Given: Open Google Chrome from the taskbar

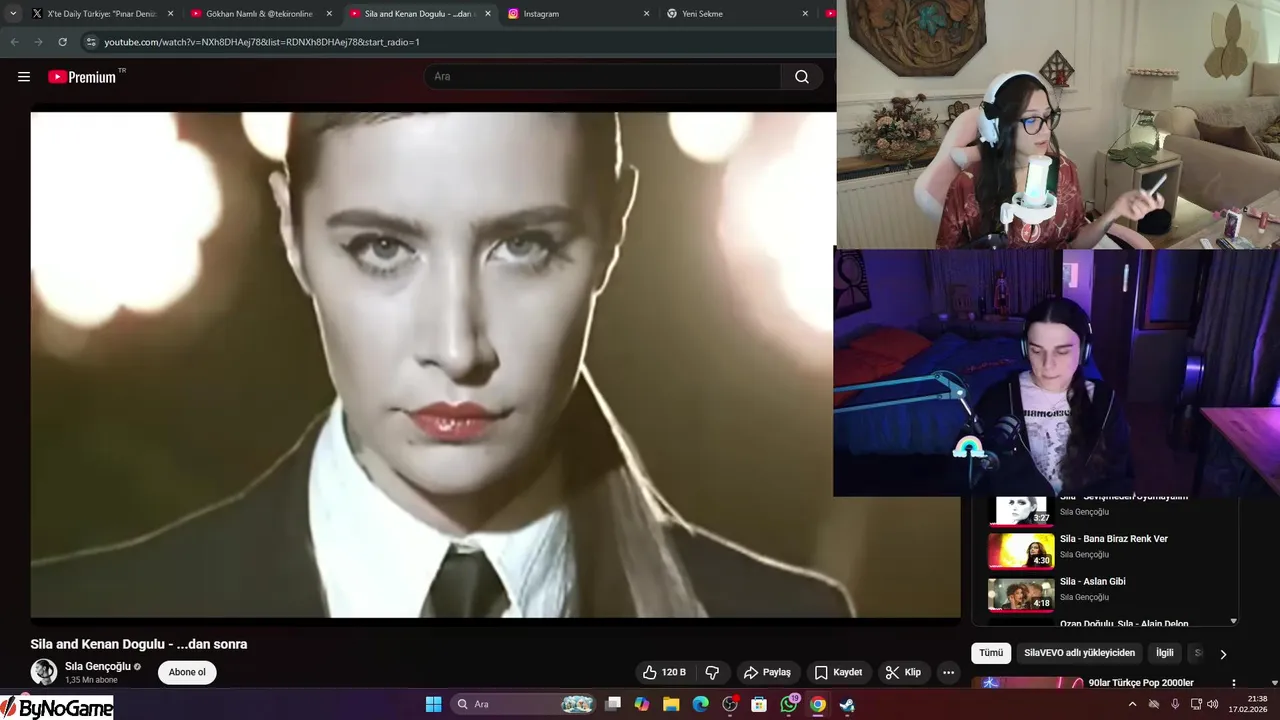Looking at the screenshot, I should point(818,704).
